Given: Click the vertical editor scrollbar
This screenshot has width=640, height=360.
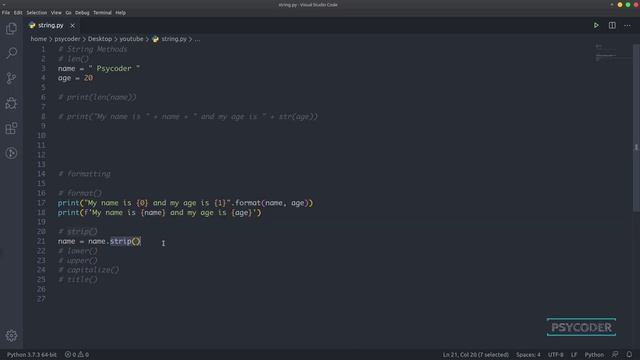Looking at the screenshot, I should tap(636, 127).
